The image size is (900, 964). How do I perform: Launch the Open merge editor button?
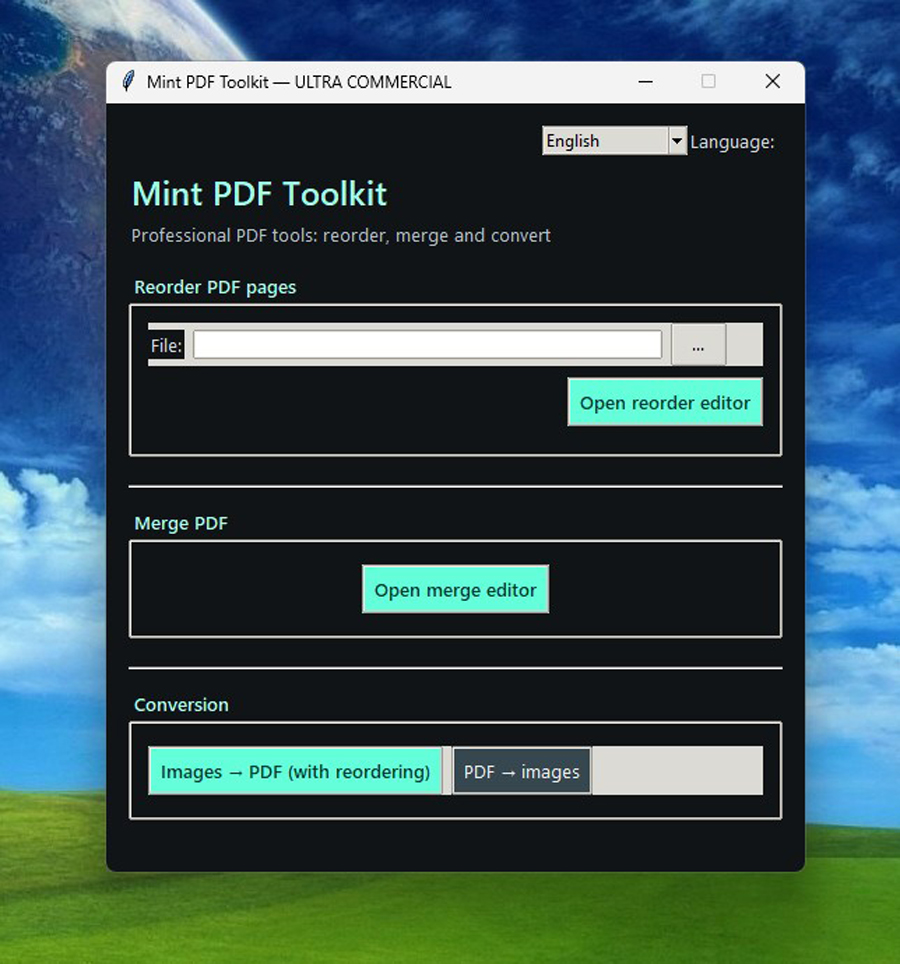pos(455,590)
